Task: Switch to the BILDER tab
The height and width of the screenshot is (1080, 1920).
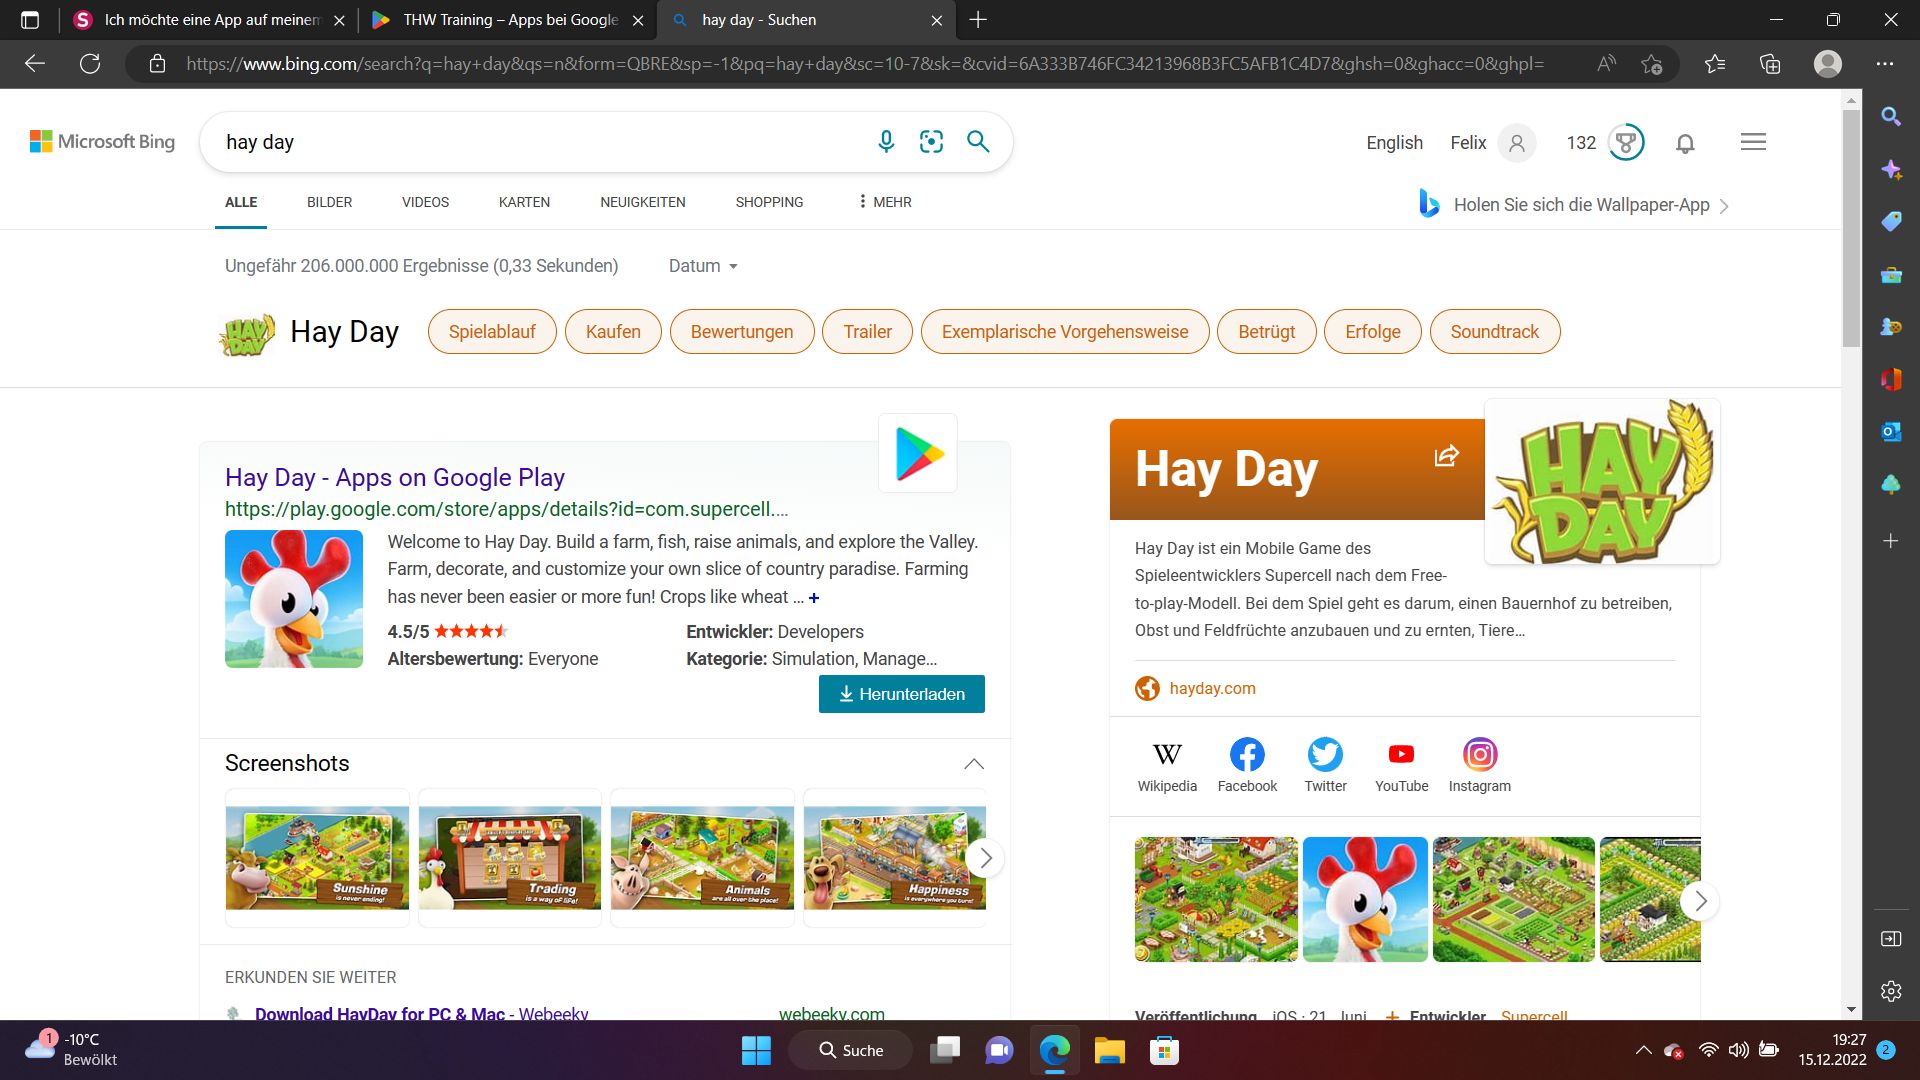Action: (329, 202)
